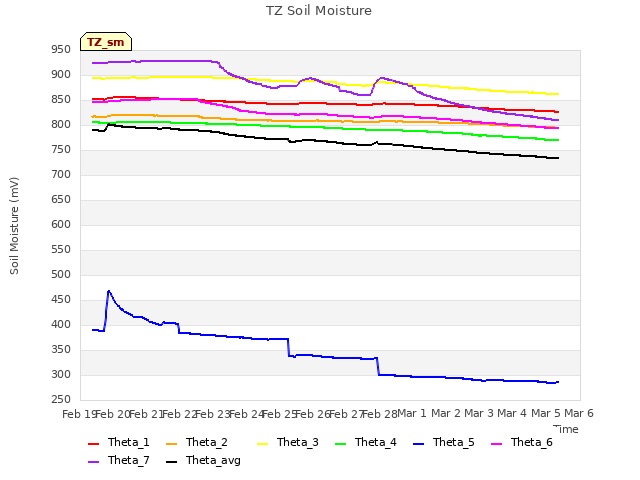This screenshot has width=640, height=480.
Task: Click the Mar 1 x-axis date label
Action: (412, 413)
